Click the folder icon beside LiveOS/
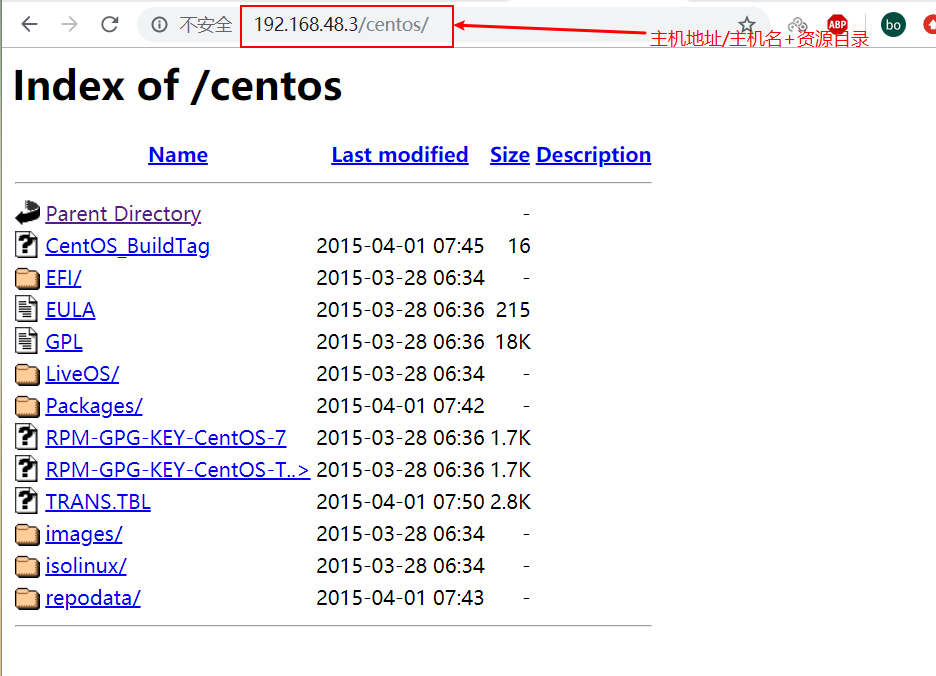936x676 pixels. (x=27, y=374)
